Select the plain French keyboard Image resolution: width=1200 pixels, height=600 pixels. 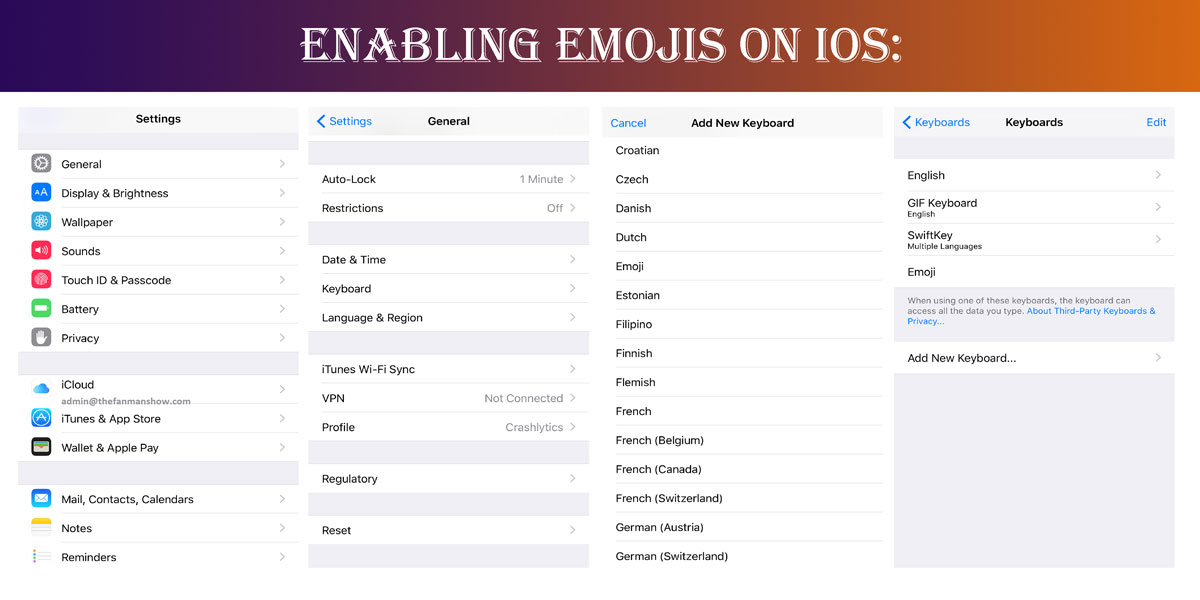[x=742, y=411]
